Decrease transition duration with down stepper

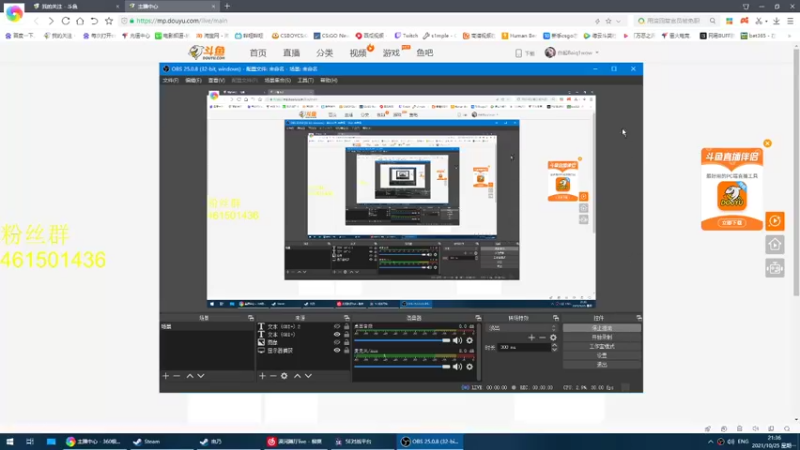click(554, 349)
